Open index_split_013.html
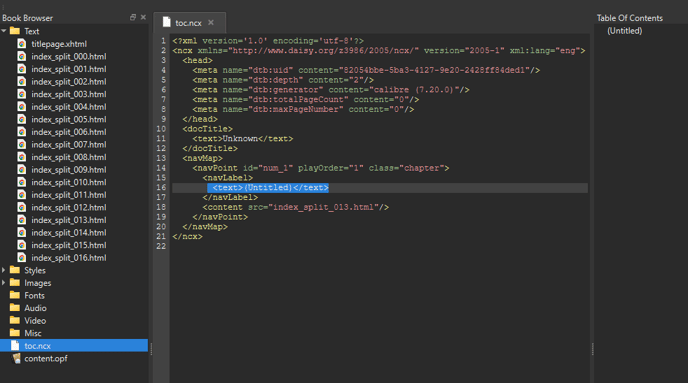 68,220
